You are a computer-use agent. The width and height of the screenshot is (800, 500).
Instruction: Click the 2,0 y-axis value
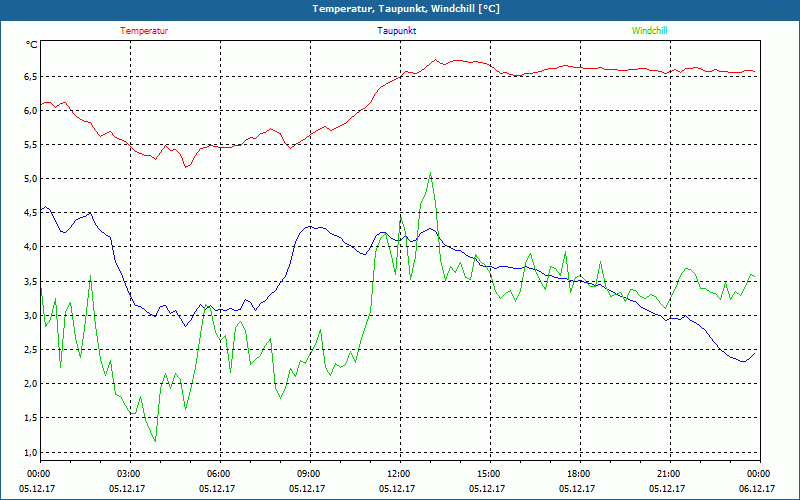[31, 384]
